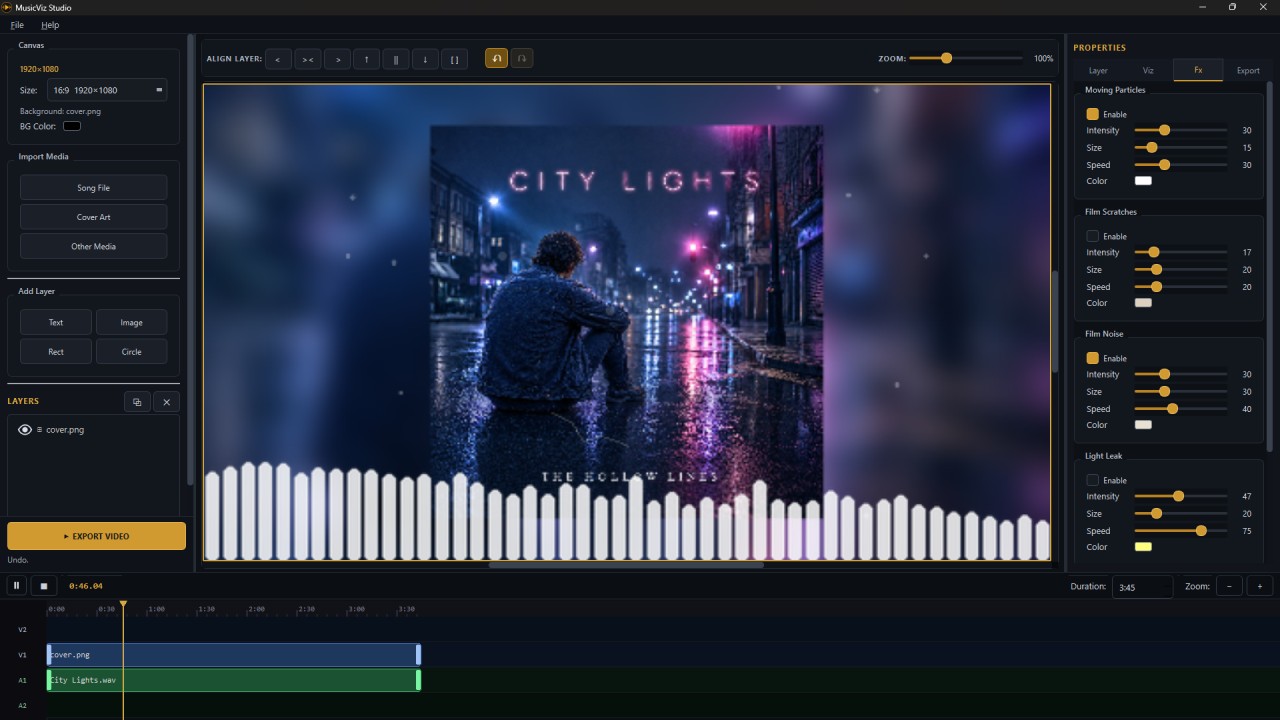This screenshot has width=1280, height=720.
Task: Open the Export tab
Action: point(1248,71)
